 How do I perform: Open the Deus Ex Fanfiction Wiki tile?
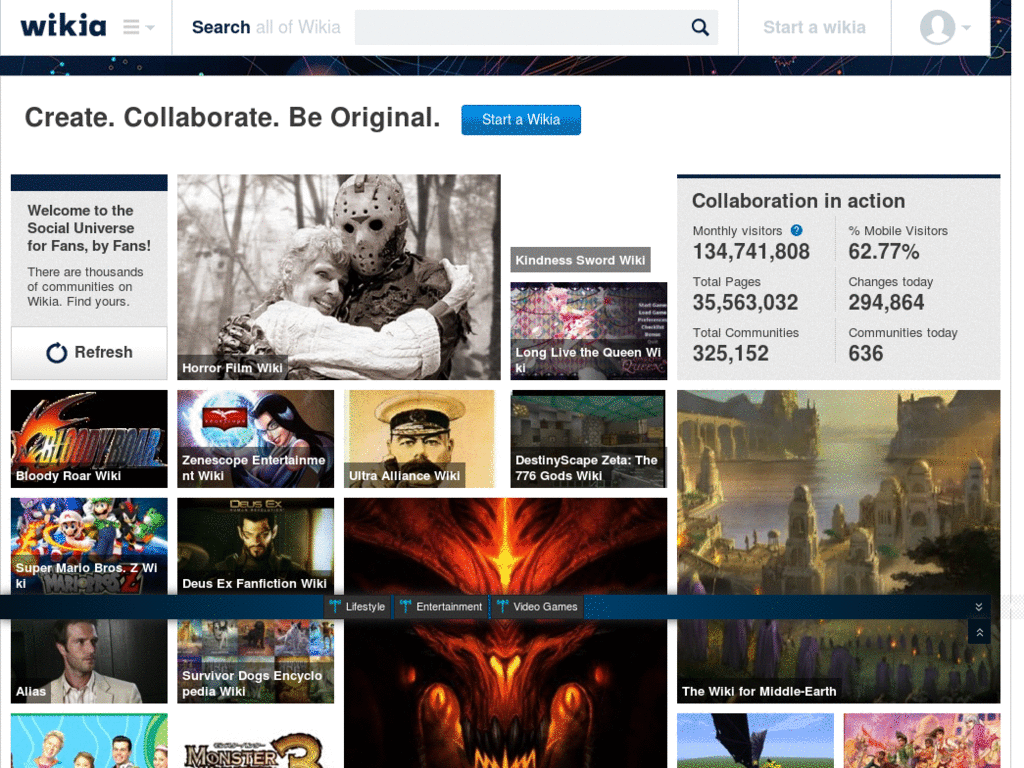[x=255, y=546]
